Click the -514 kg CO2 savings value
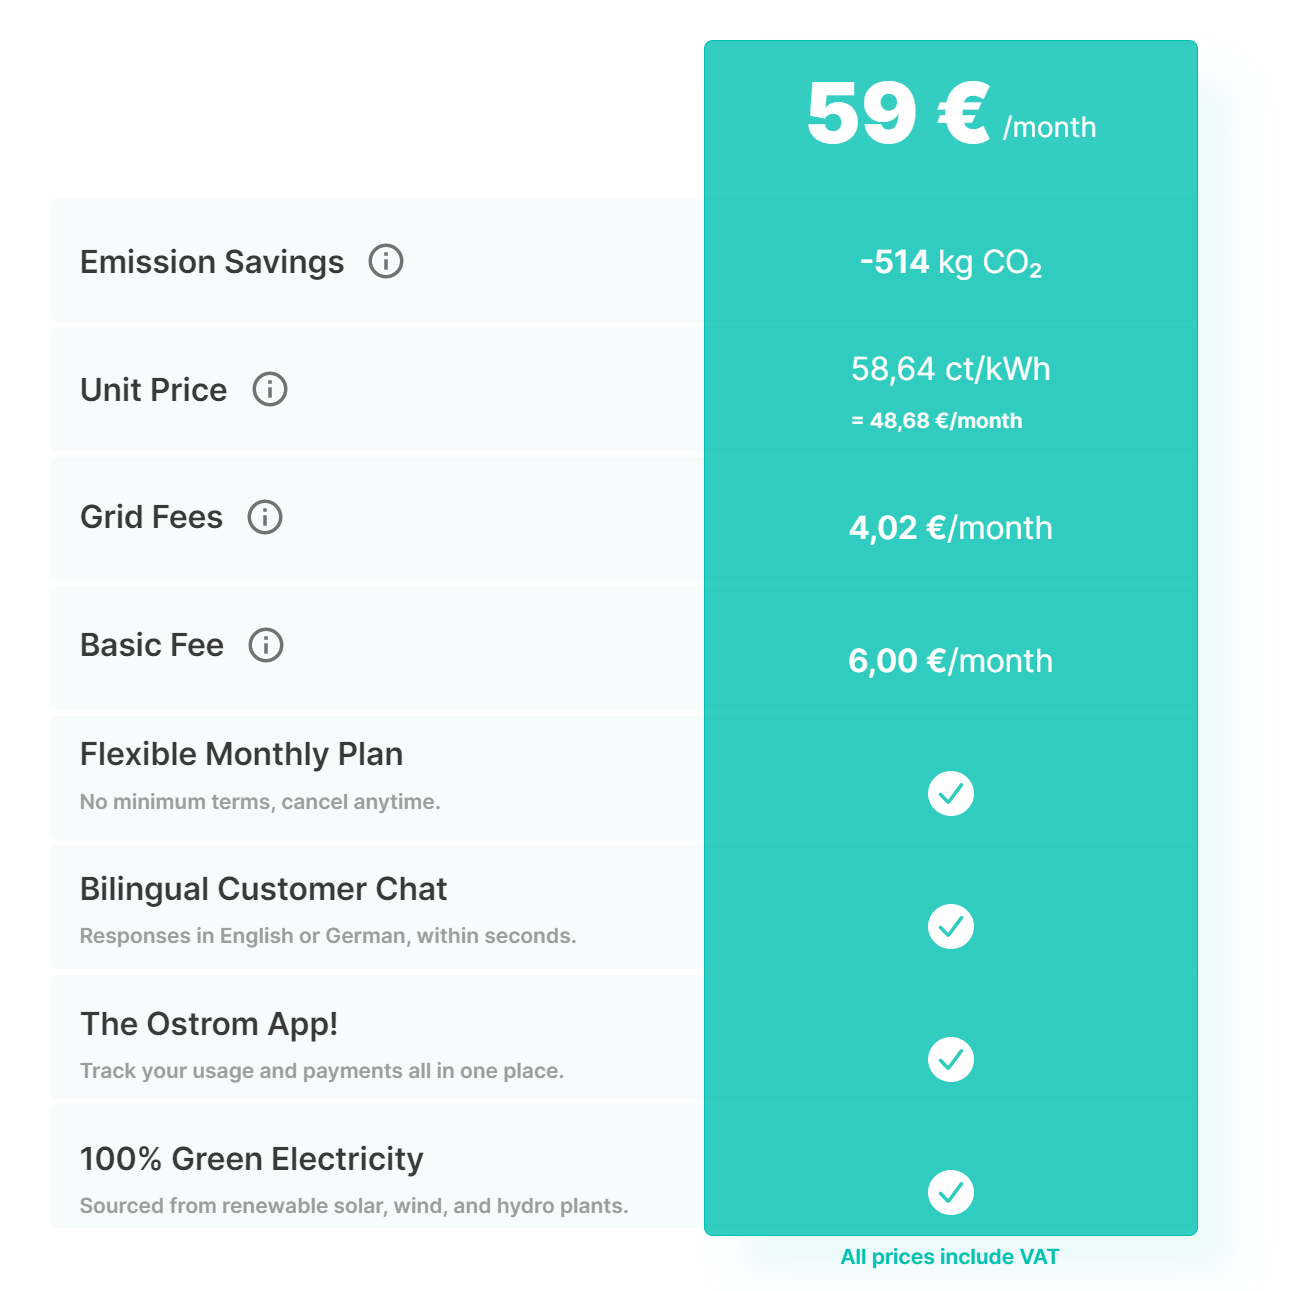Image resolution: width=1291 pixels, height=1291 pixels. pos(950,262)
